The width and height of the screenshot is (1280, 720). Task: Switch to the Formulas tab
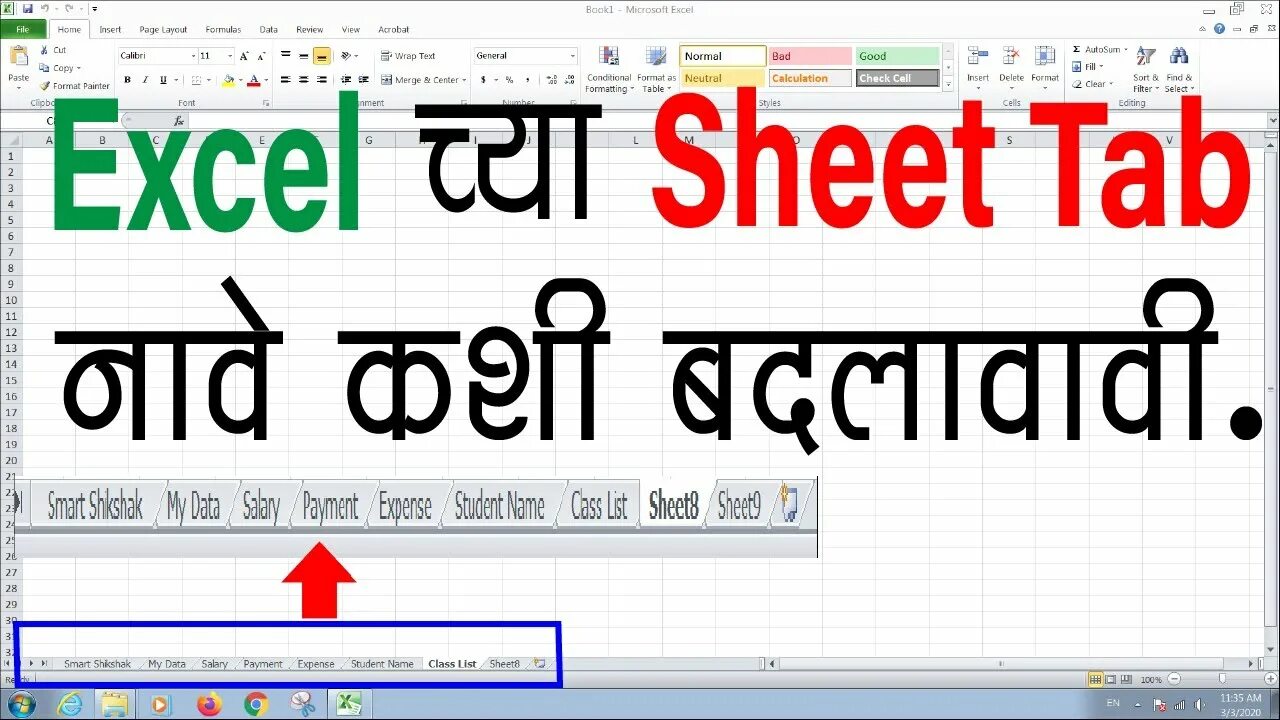click(223, 30)
